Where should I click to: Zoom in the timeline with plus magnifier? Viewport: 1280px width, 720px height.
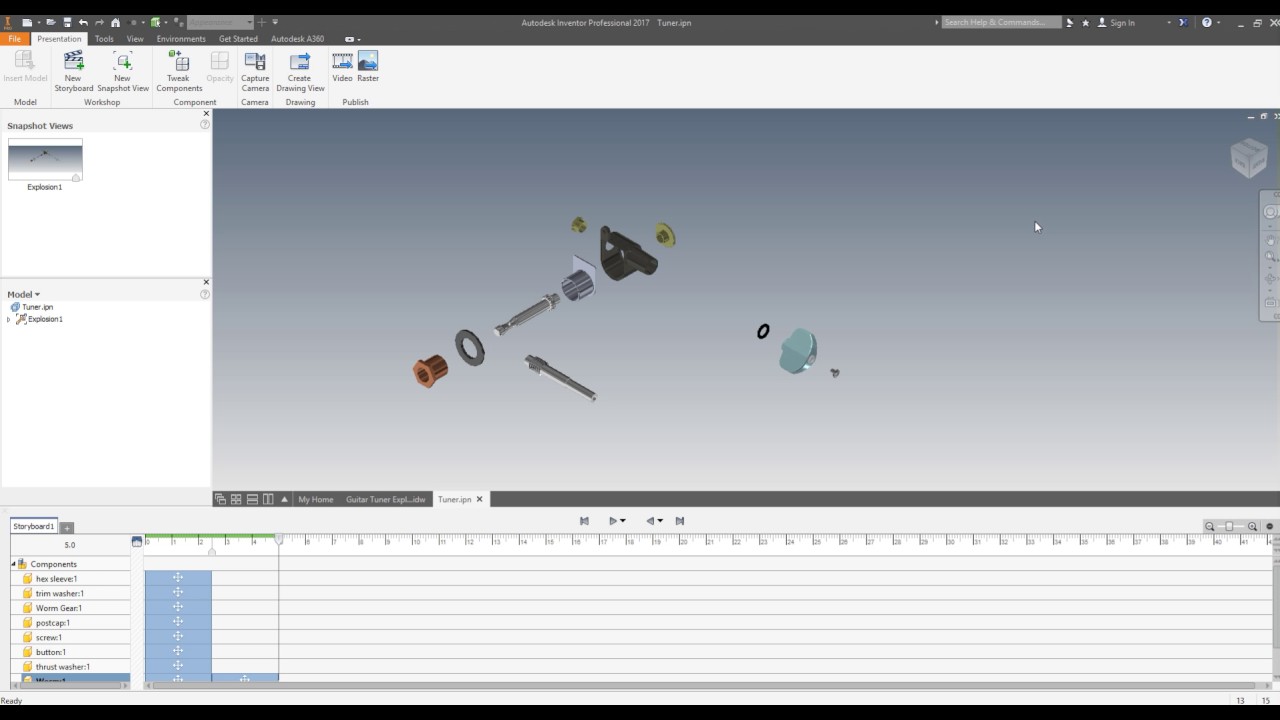tap(1252, 527)
